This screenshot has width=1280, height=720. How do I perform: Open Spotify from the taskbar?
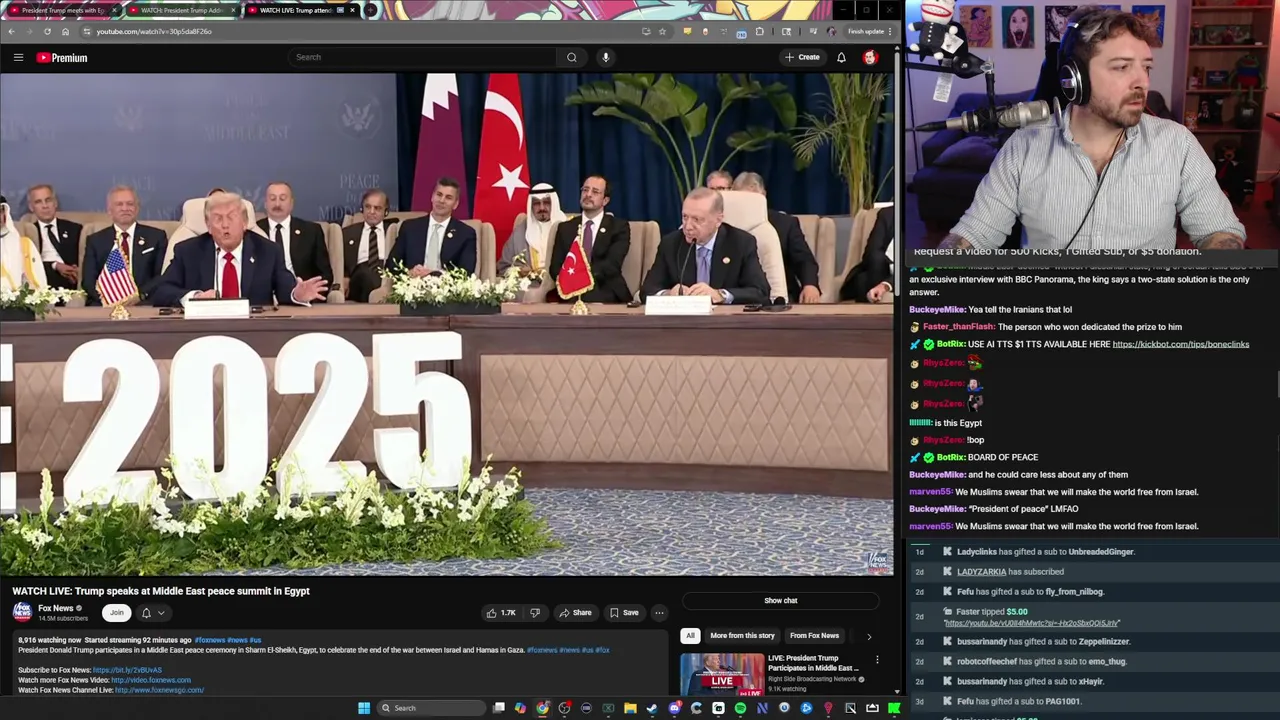click(x=740, y=708)
